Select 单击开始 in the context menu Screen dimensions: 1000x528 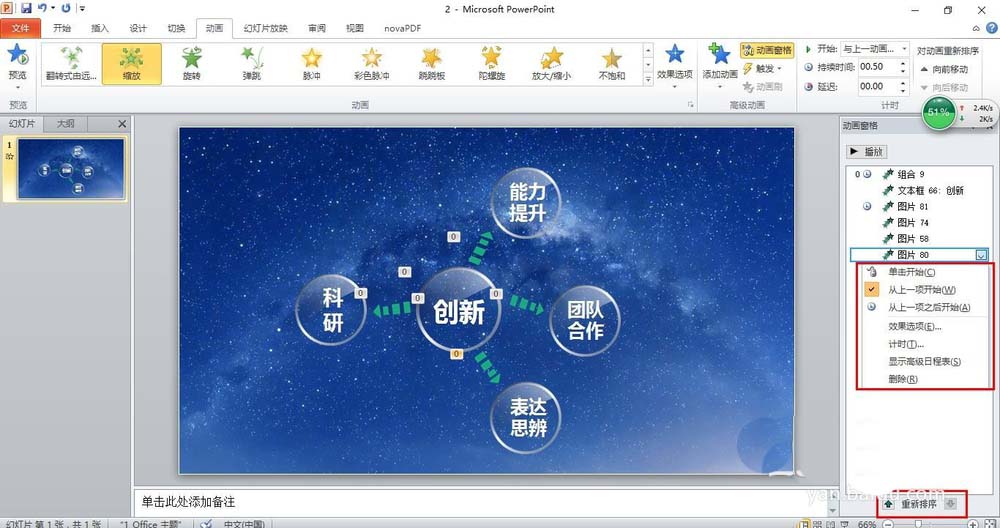(x=911, y=272)
